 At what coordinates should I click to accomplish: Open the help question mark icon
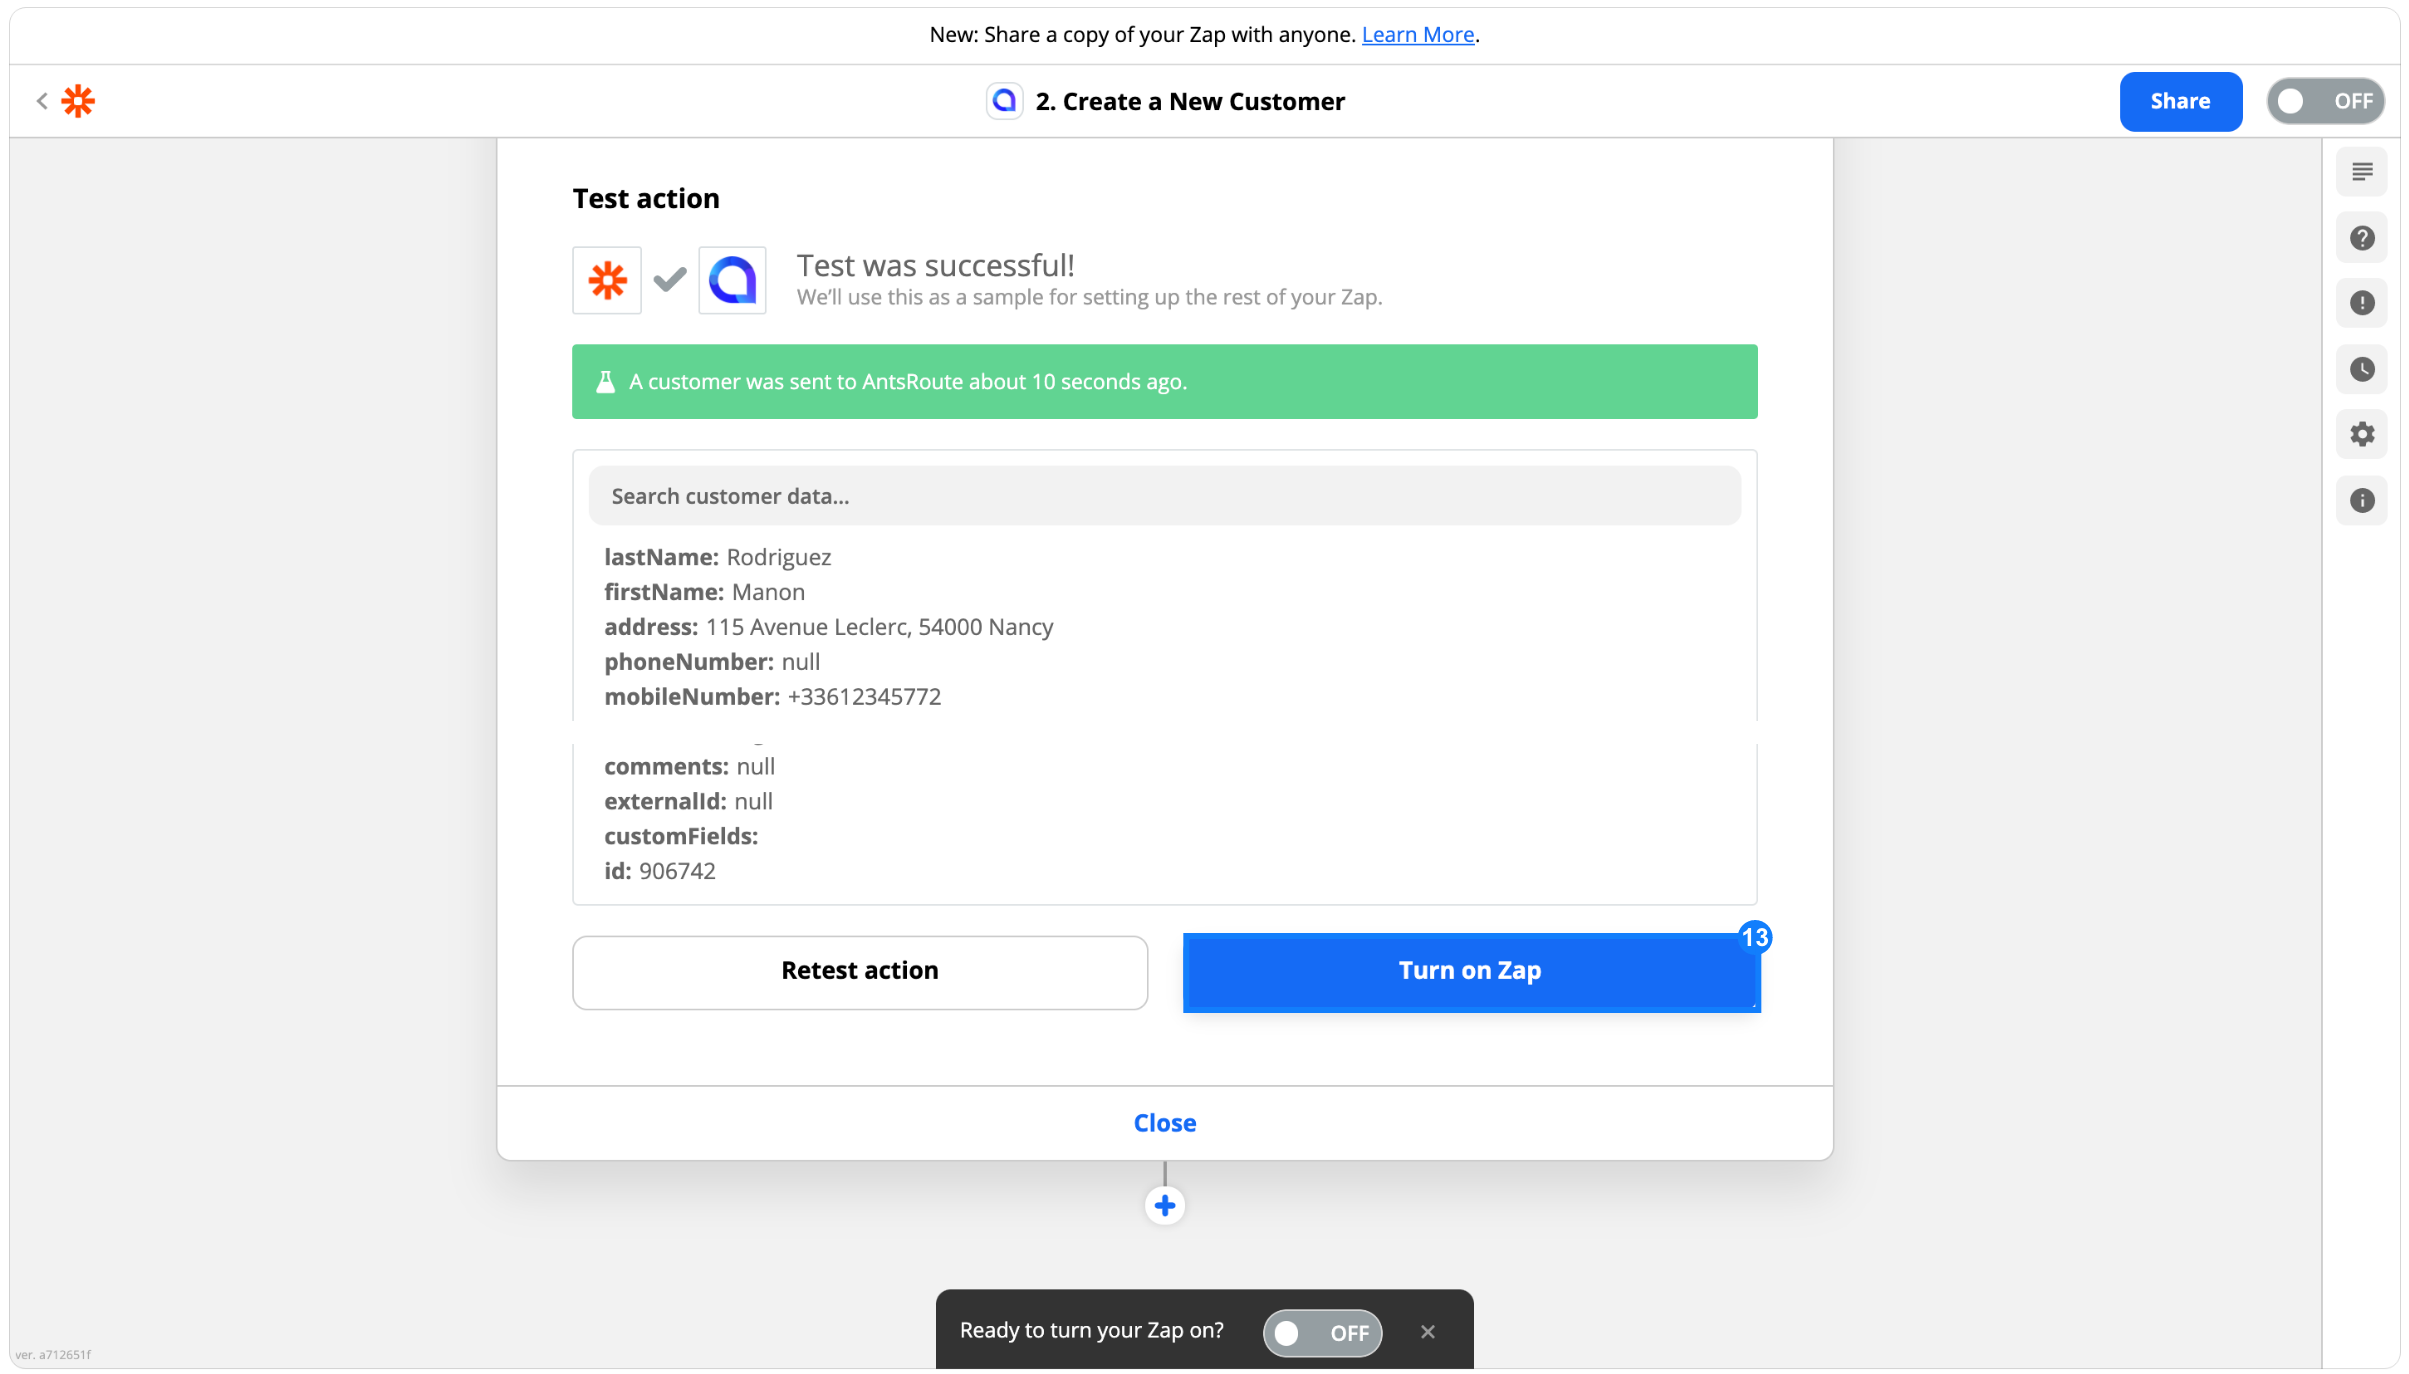(x=2362, y=238)
